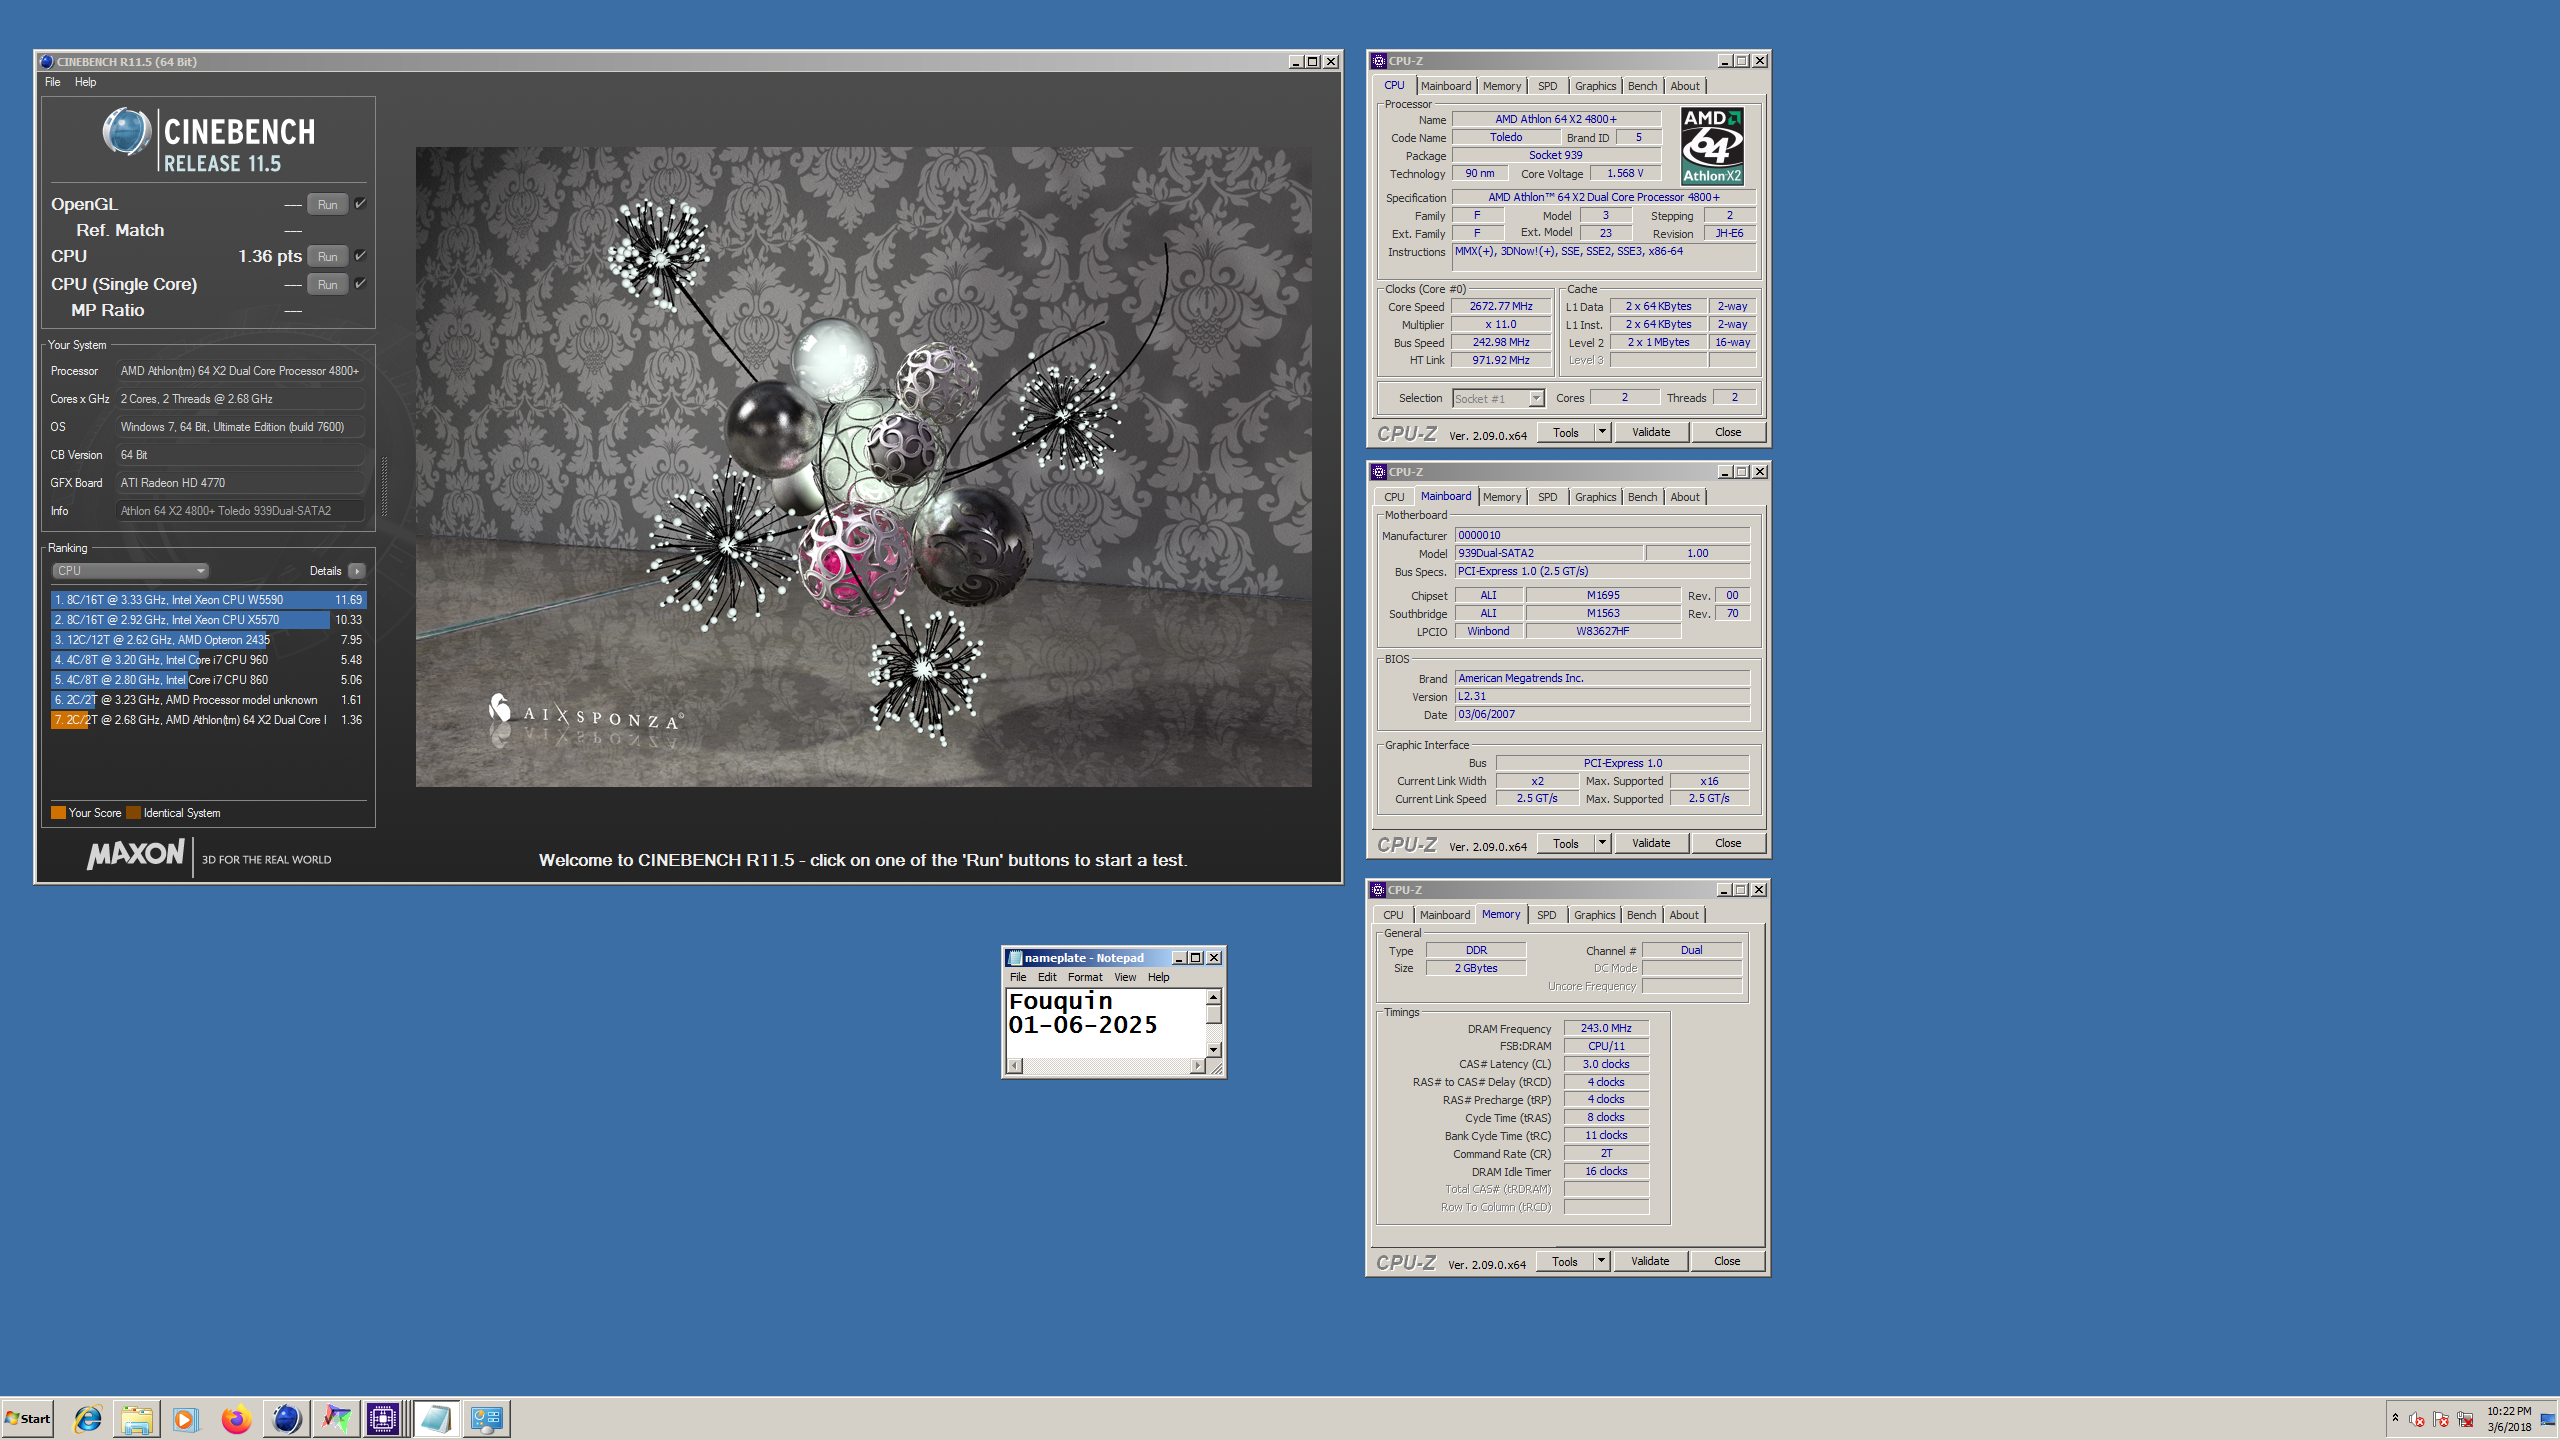
Task: Click the Action Center flag tray icon
Action: pos(2441,1419)
